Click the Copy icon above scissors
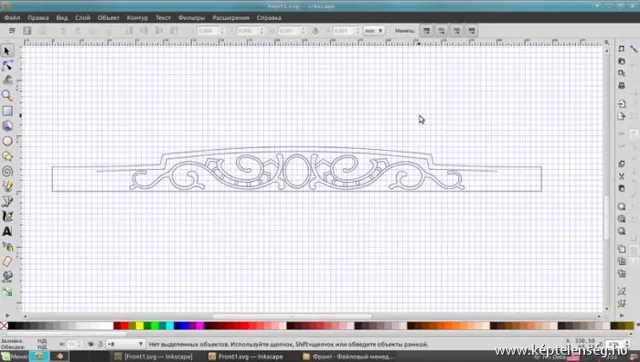The height and width of the screenshot is (362, 640). tap(621, 164)
